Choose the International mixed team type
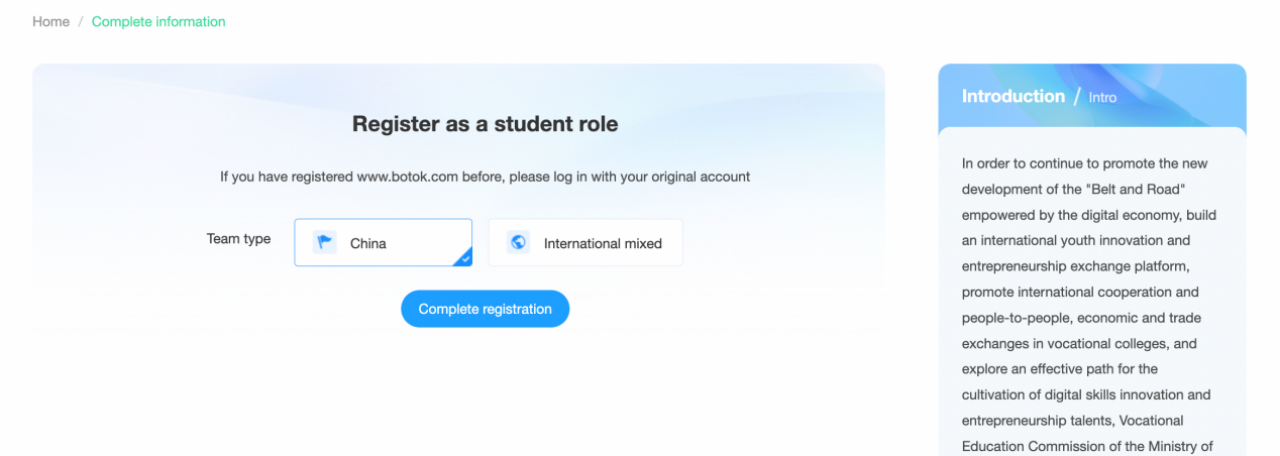Image resolution: width=1280 pixels, height=456 pixels. click(585, 243)
